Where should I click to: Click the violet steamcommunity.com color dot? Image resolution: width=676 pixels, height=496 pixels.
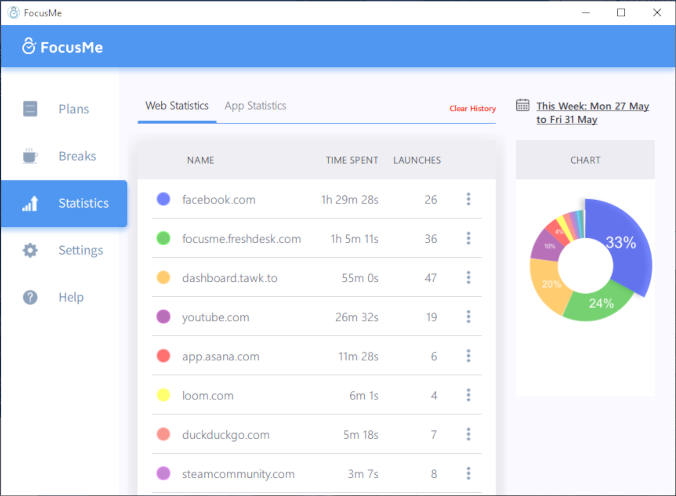click(163, 473)
